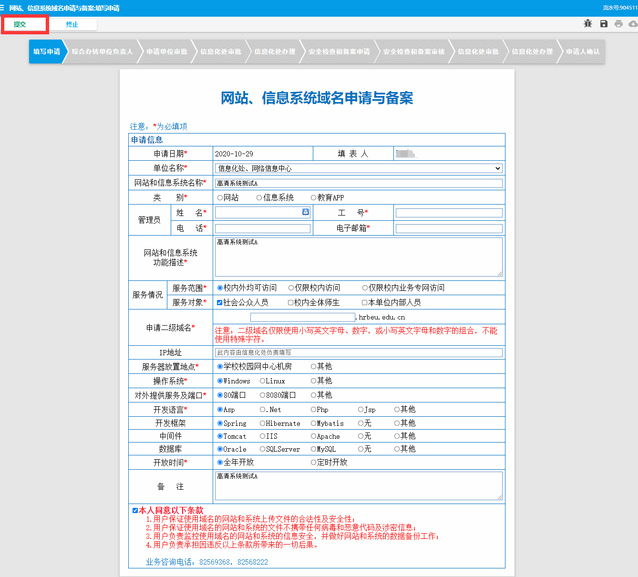Switch to the 申请人确认 workflow step
Screen dimensions: 638x577
pos(583,50)
